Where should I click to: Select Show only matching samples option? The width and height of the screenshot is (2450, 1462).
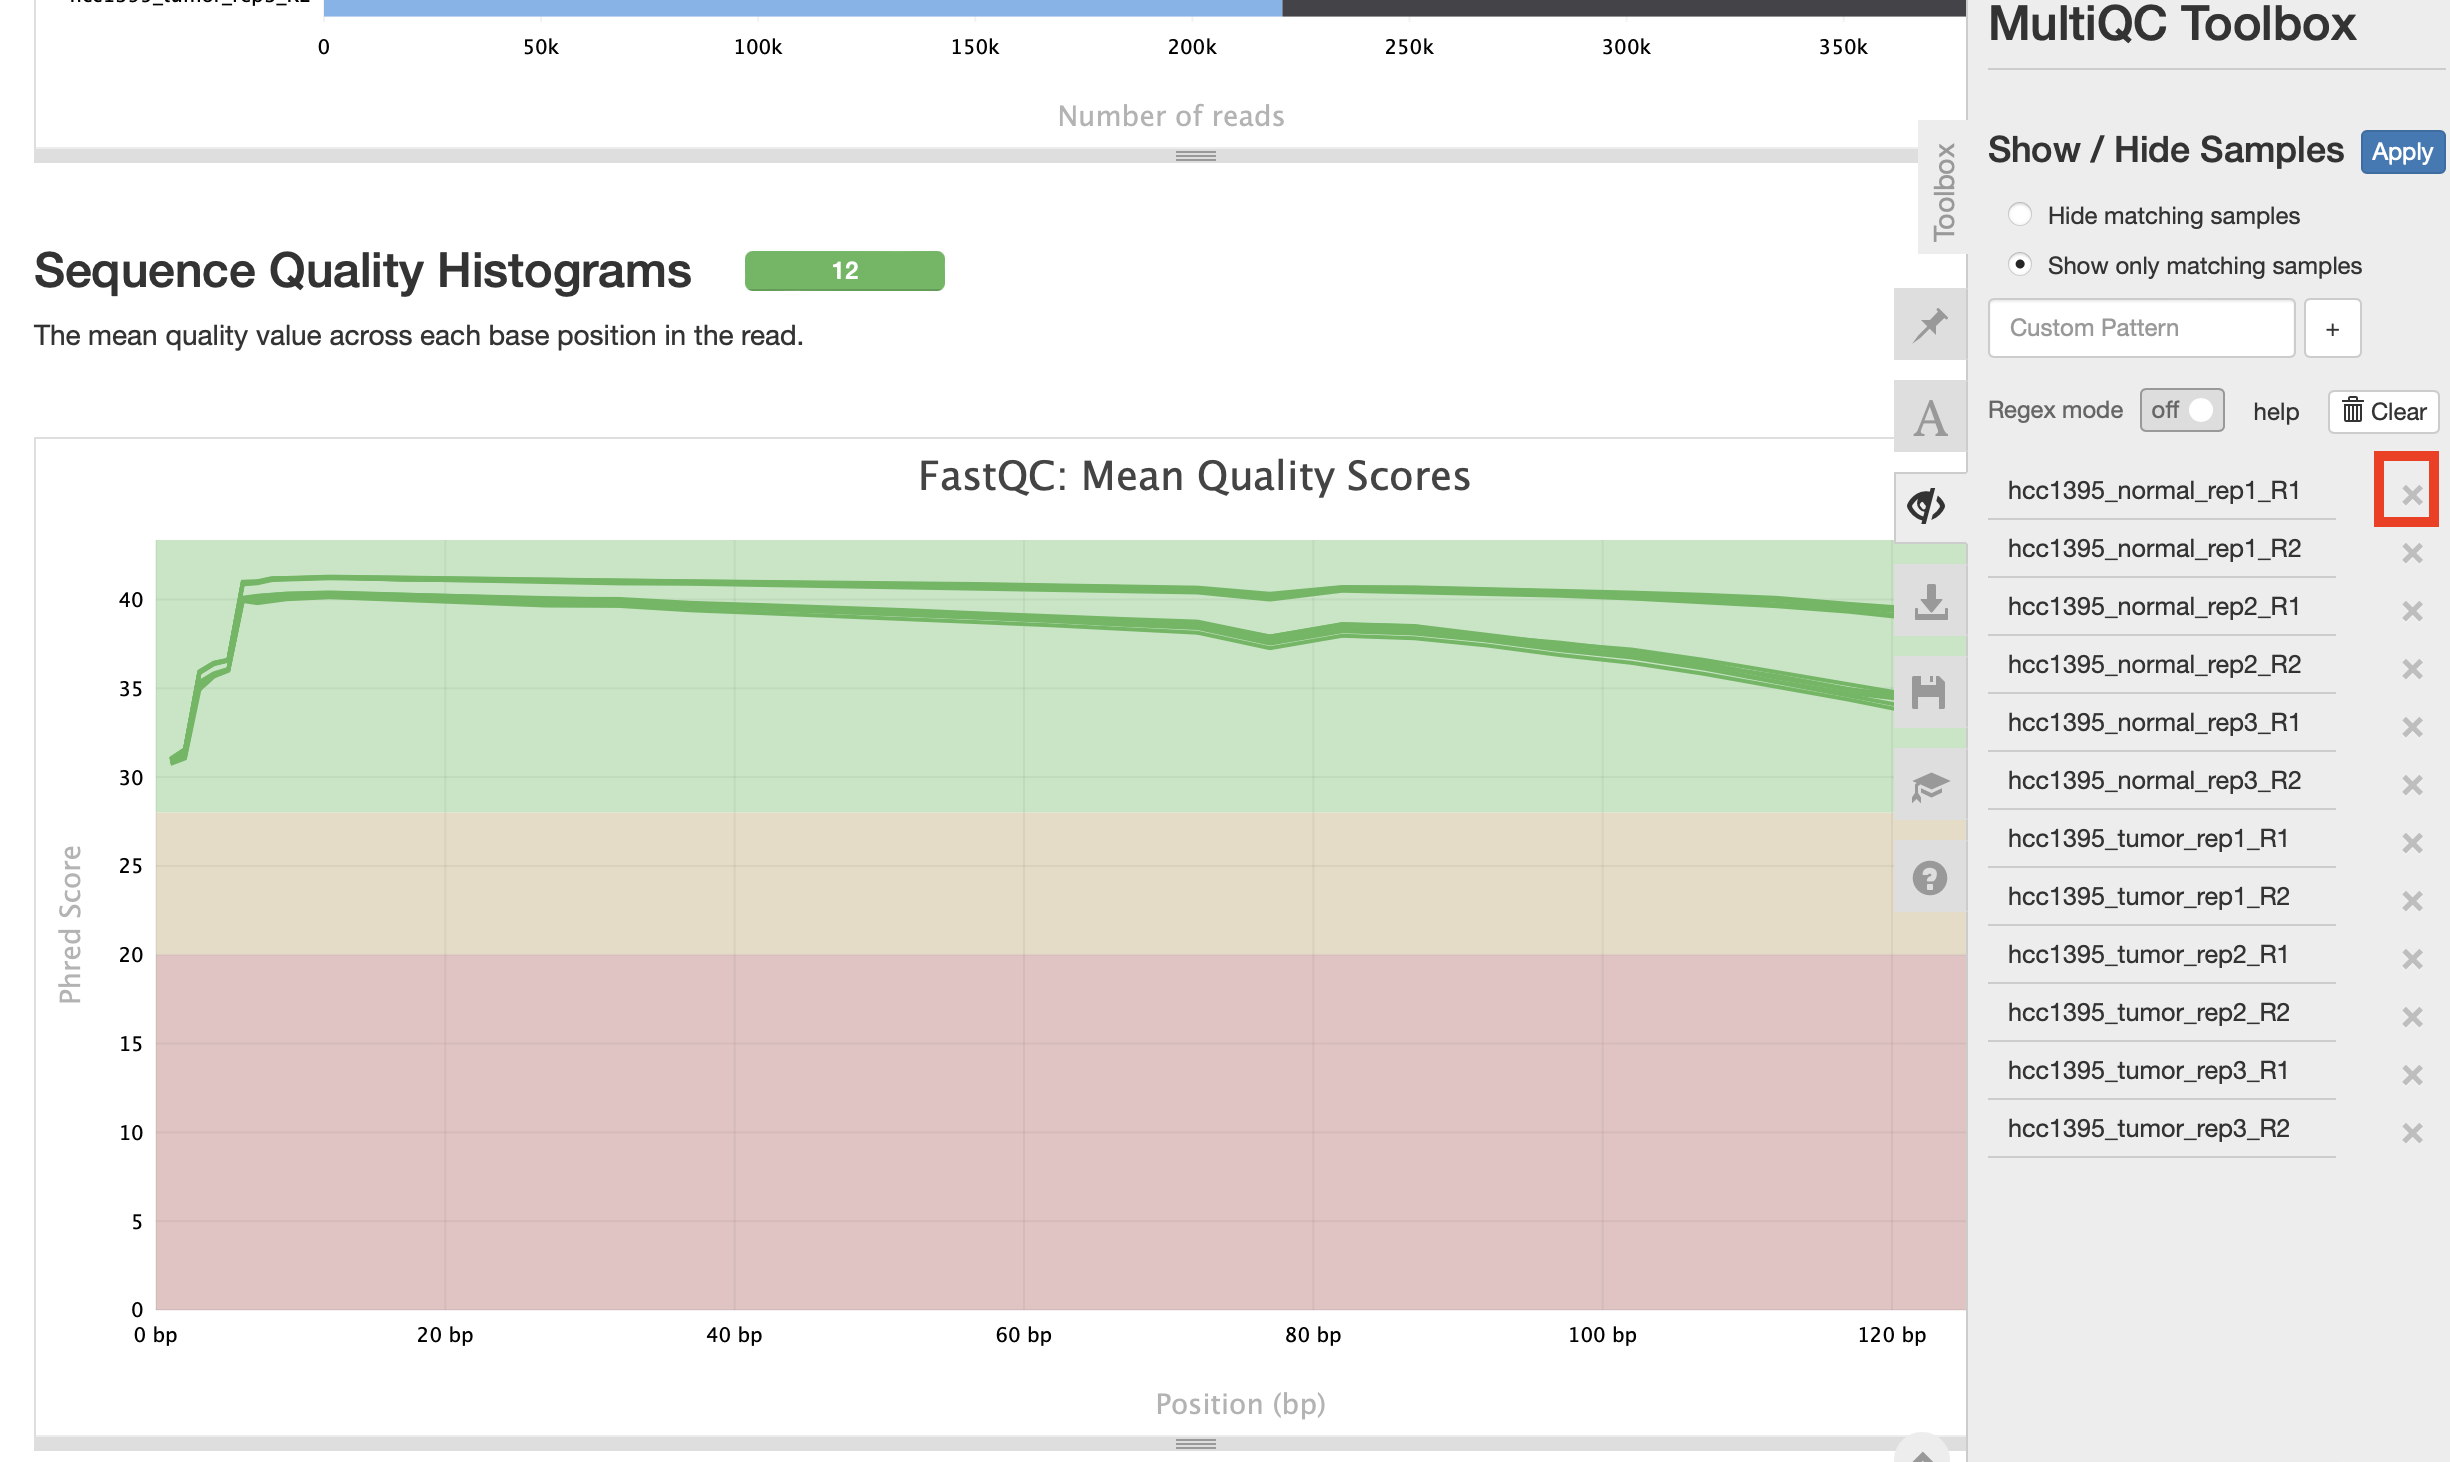2020,265
